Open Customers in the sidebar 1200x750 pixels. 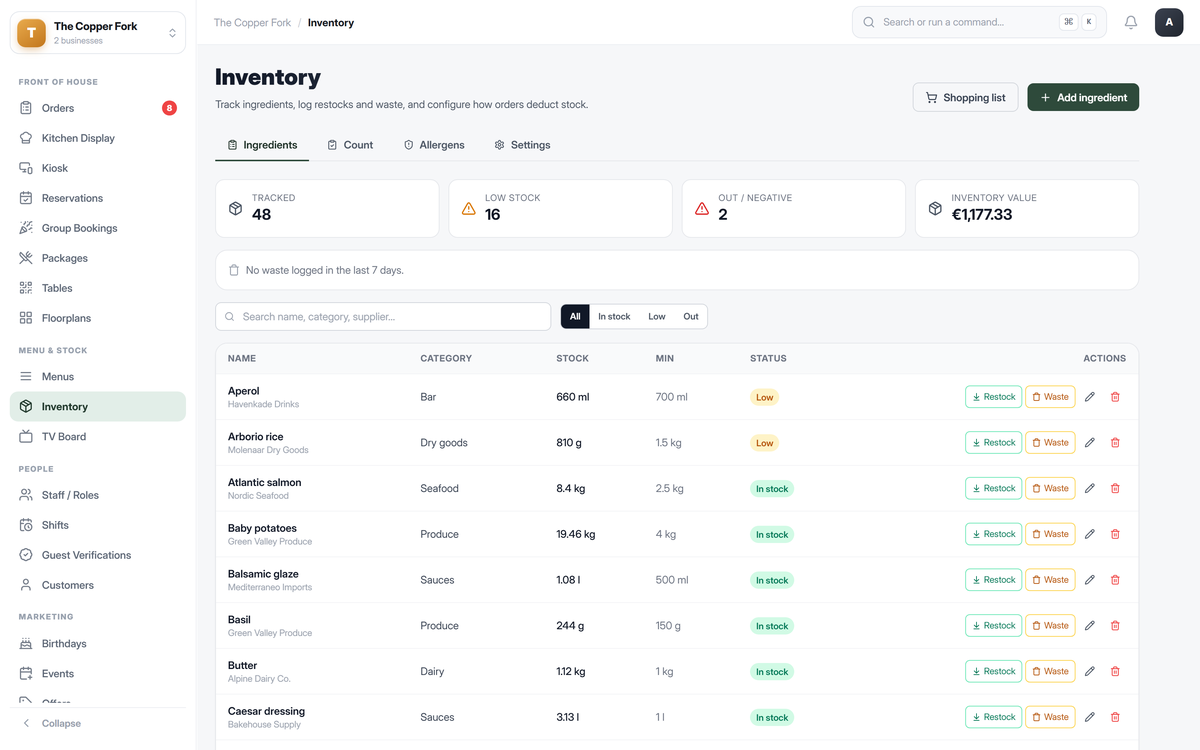click(x=98, y=585)
